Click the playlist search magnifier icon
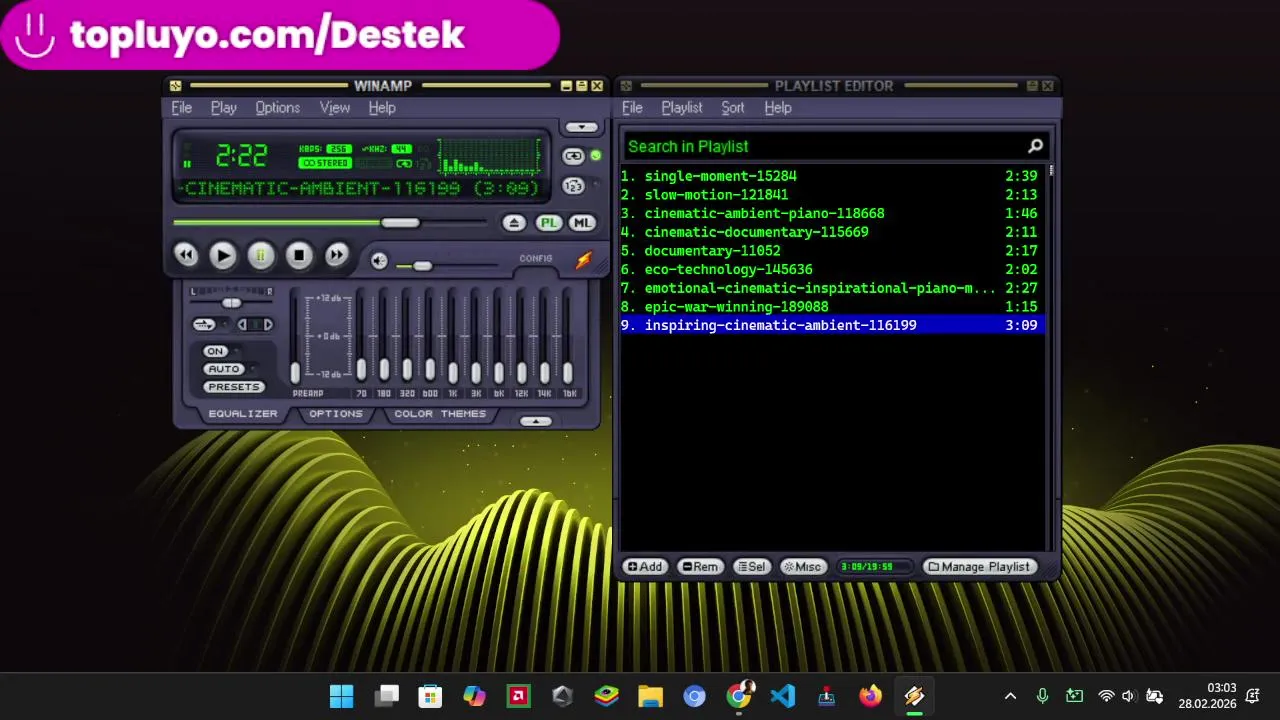 [1036, 146]
